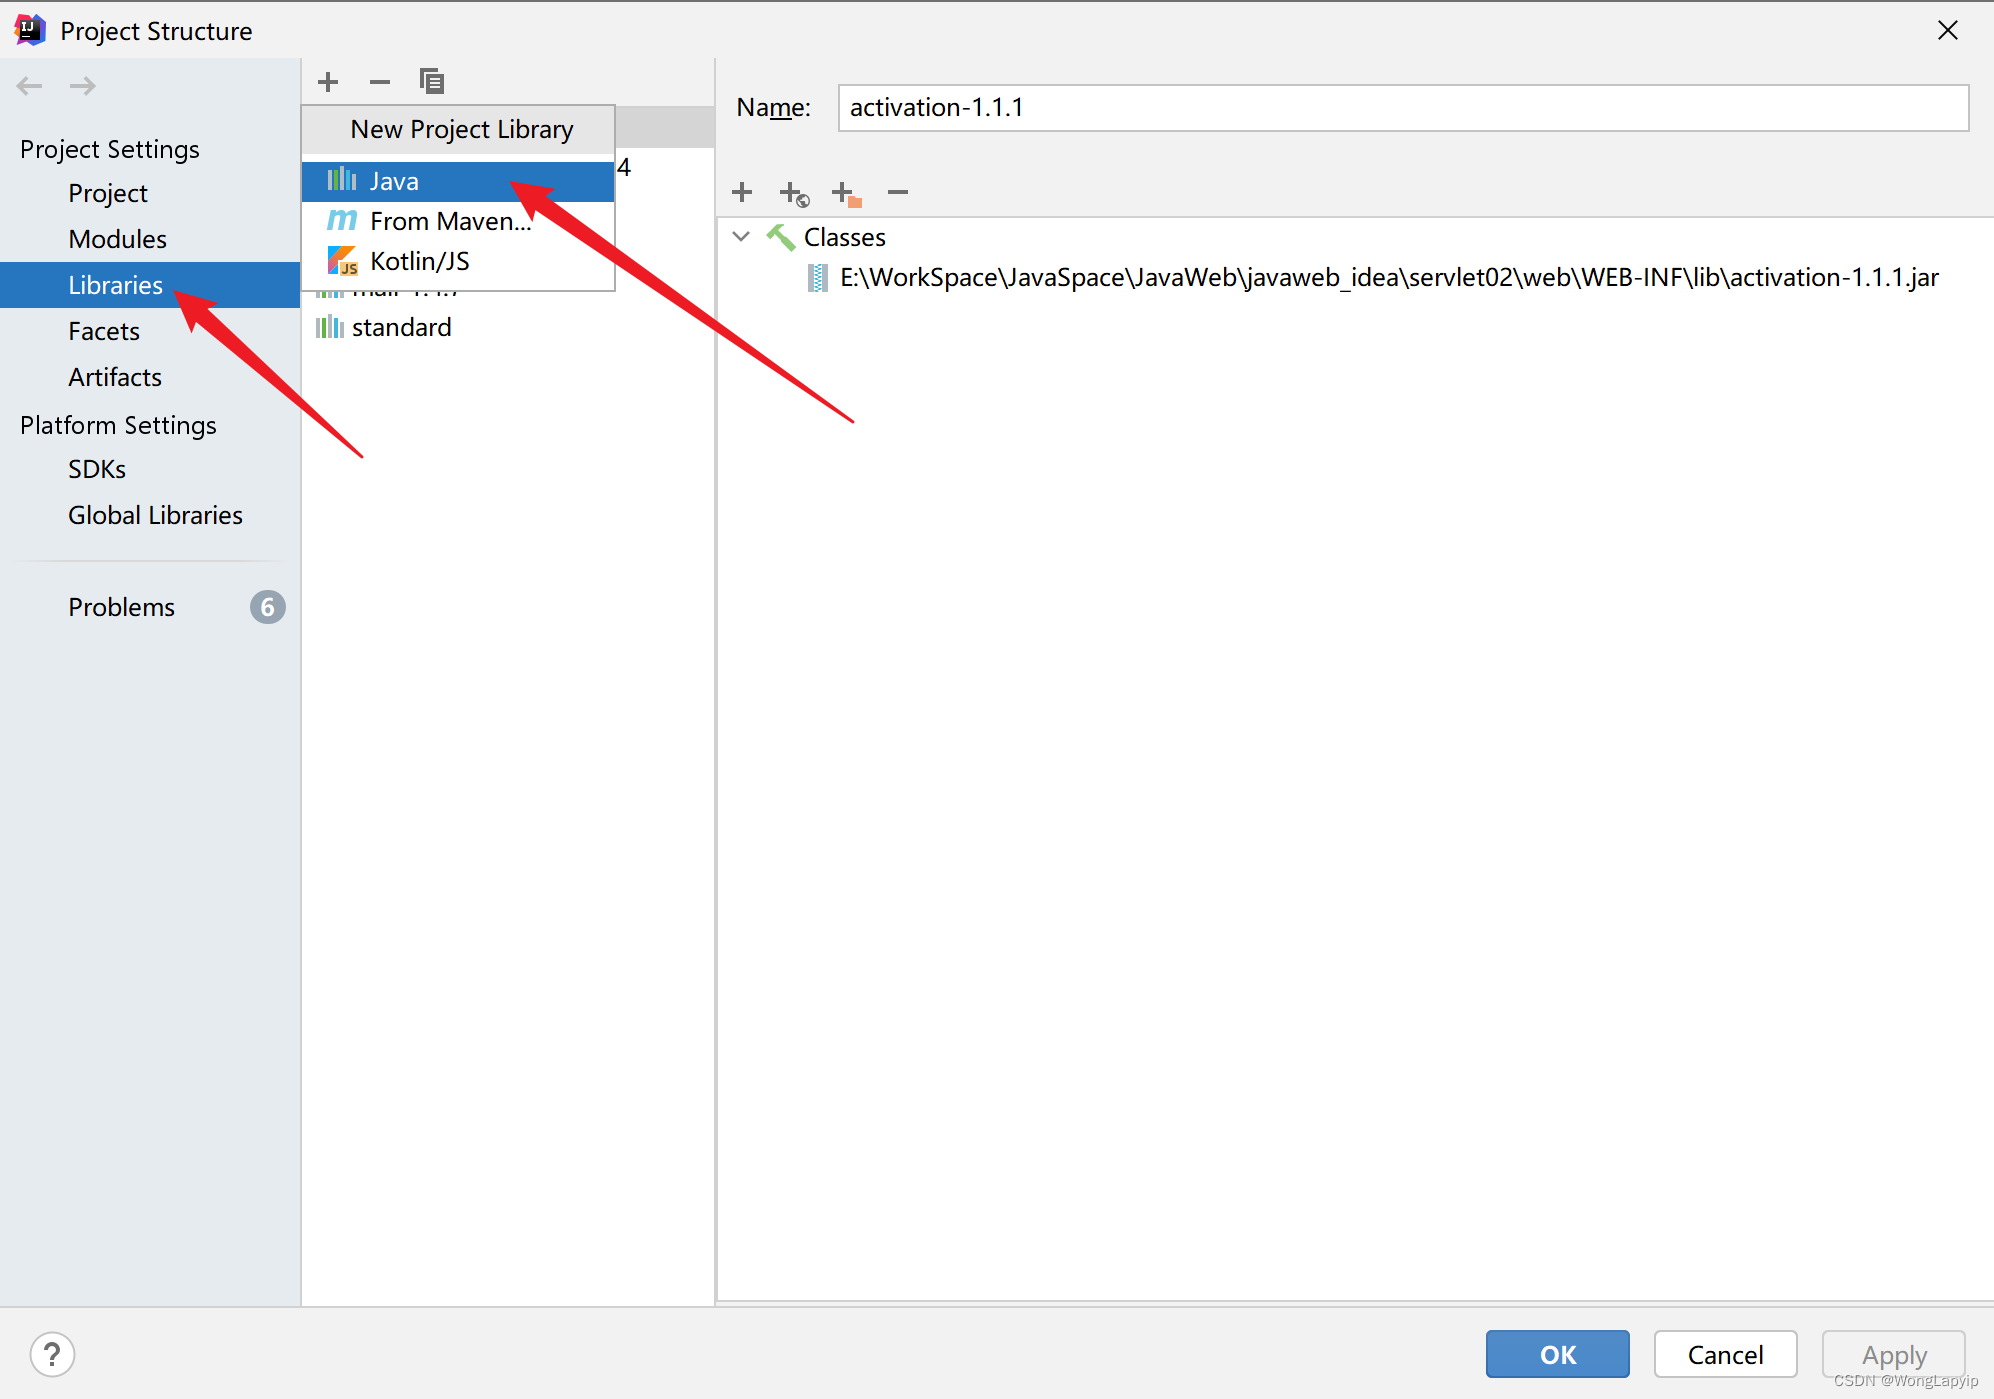Choose the Kotlin/JS library option

[x=420, y=261]
